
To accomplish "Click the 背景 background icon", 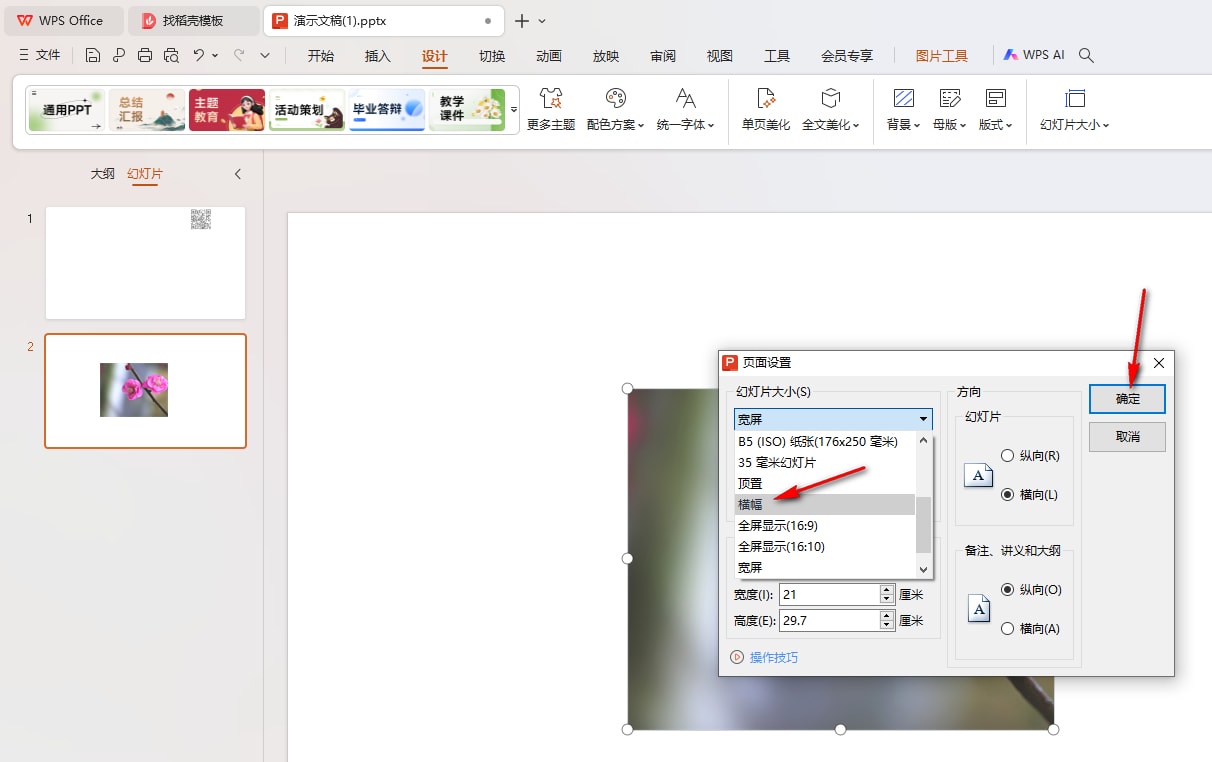I will point(904,98).
